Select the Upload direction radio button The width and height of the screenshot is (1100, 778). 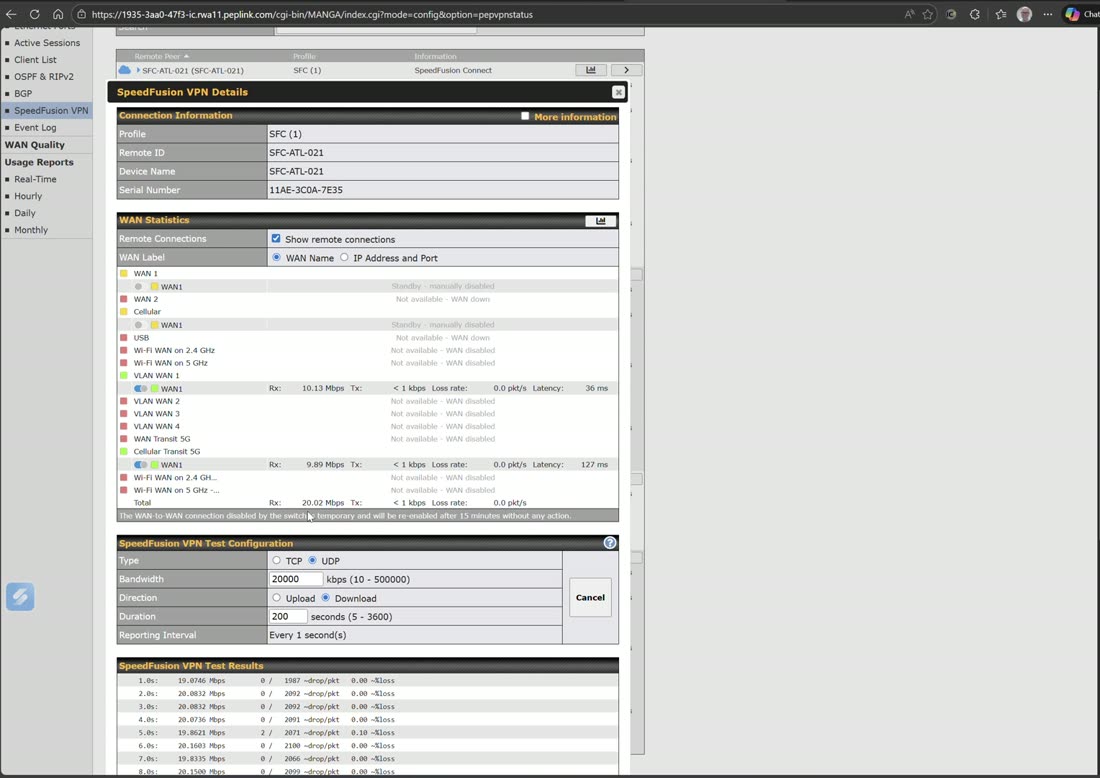276,598
